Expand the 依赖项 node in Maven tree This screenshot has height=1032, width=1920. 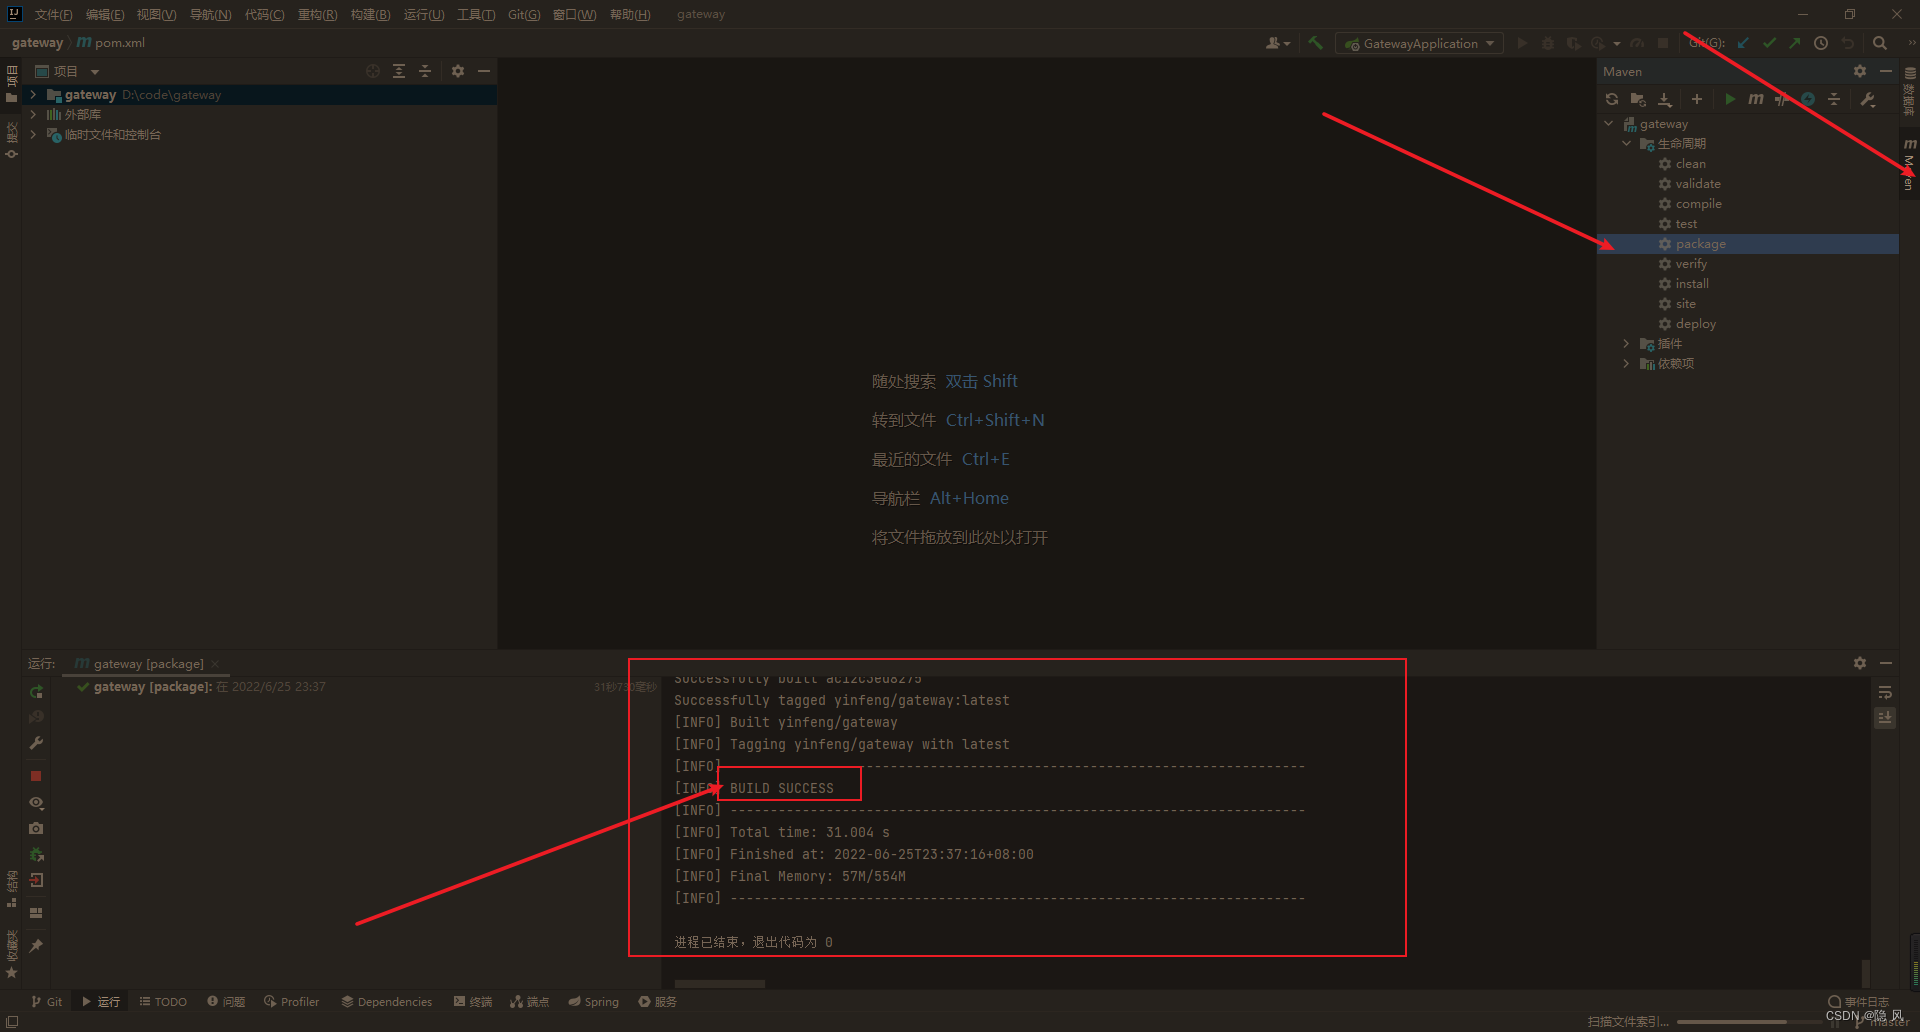pyautogui.click(x=1627, y=364)
